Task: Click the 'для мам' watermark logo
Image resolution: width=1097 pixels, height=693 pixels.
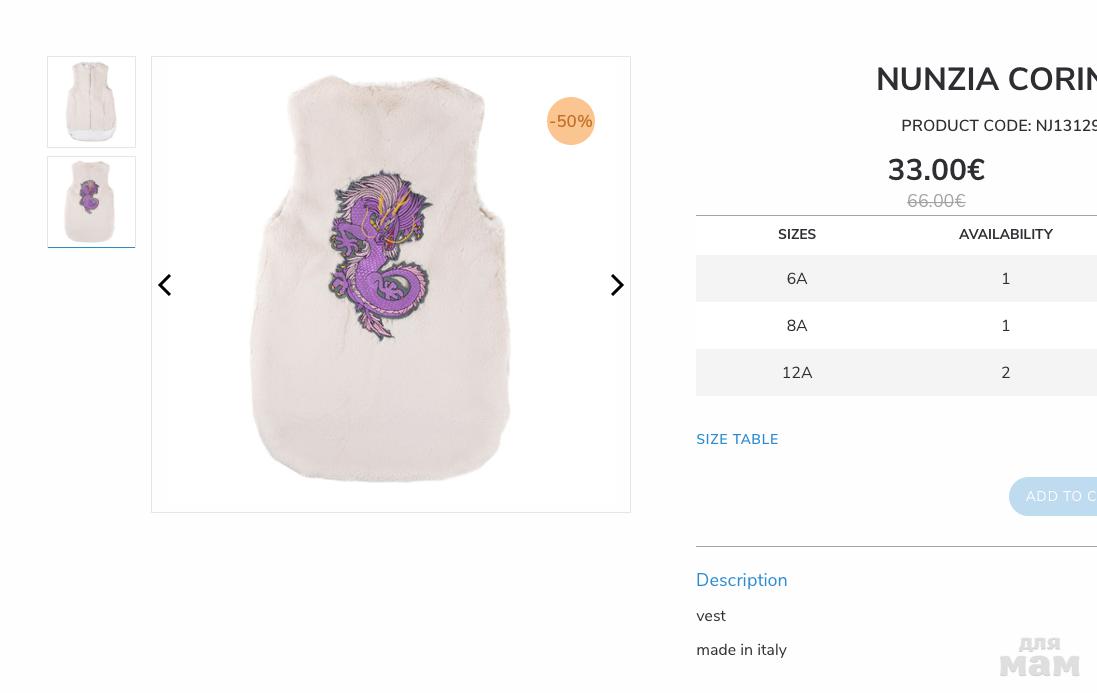Action: click(1039, 656)
